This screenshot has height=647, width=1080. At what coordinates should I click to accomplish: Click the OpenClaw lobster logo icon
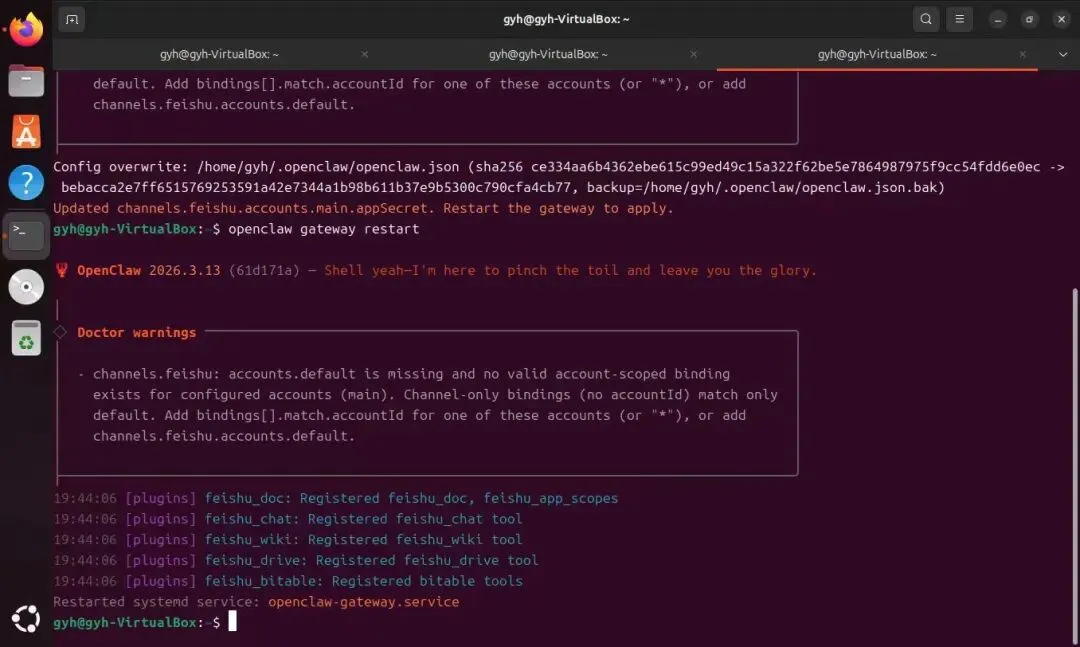pyautogui.click(x=61, y=270)
